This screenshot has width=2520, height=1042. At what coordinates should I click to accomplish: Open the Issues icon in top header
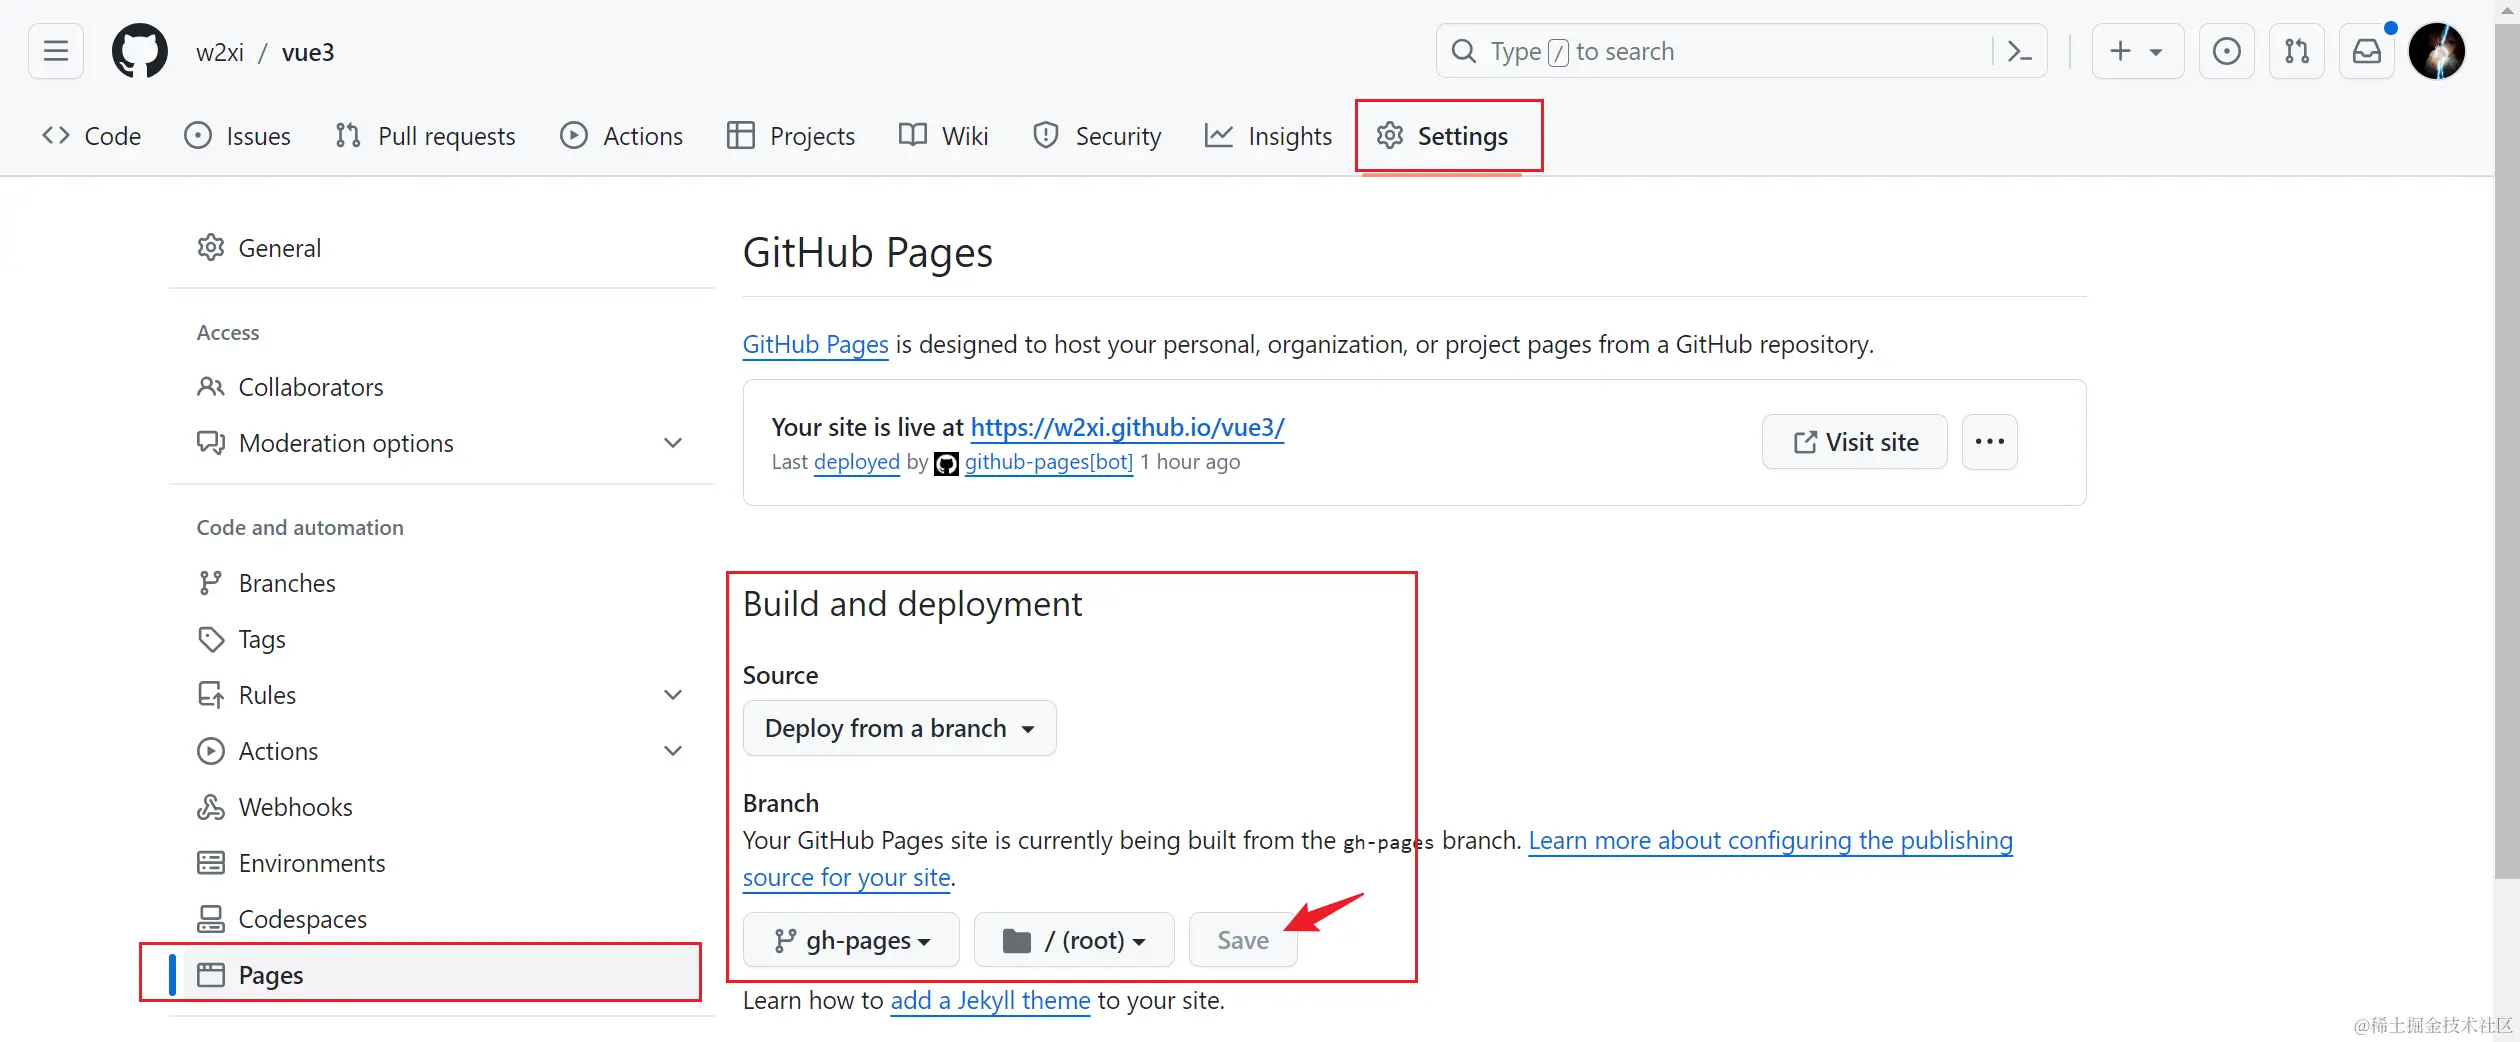(2226, 51)
